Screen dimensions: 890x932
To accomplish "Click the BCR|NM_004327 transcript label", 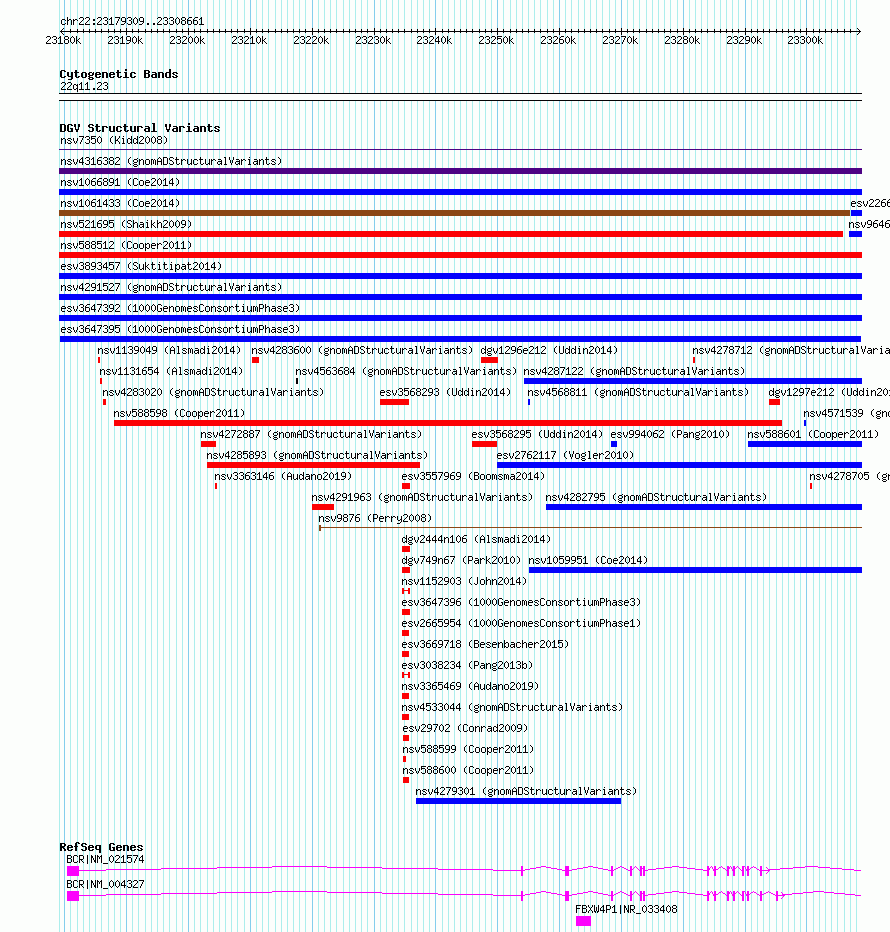I will tap(105, 884).
